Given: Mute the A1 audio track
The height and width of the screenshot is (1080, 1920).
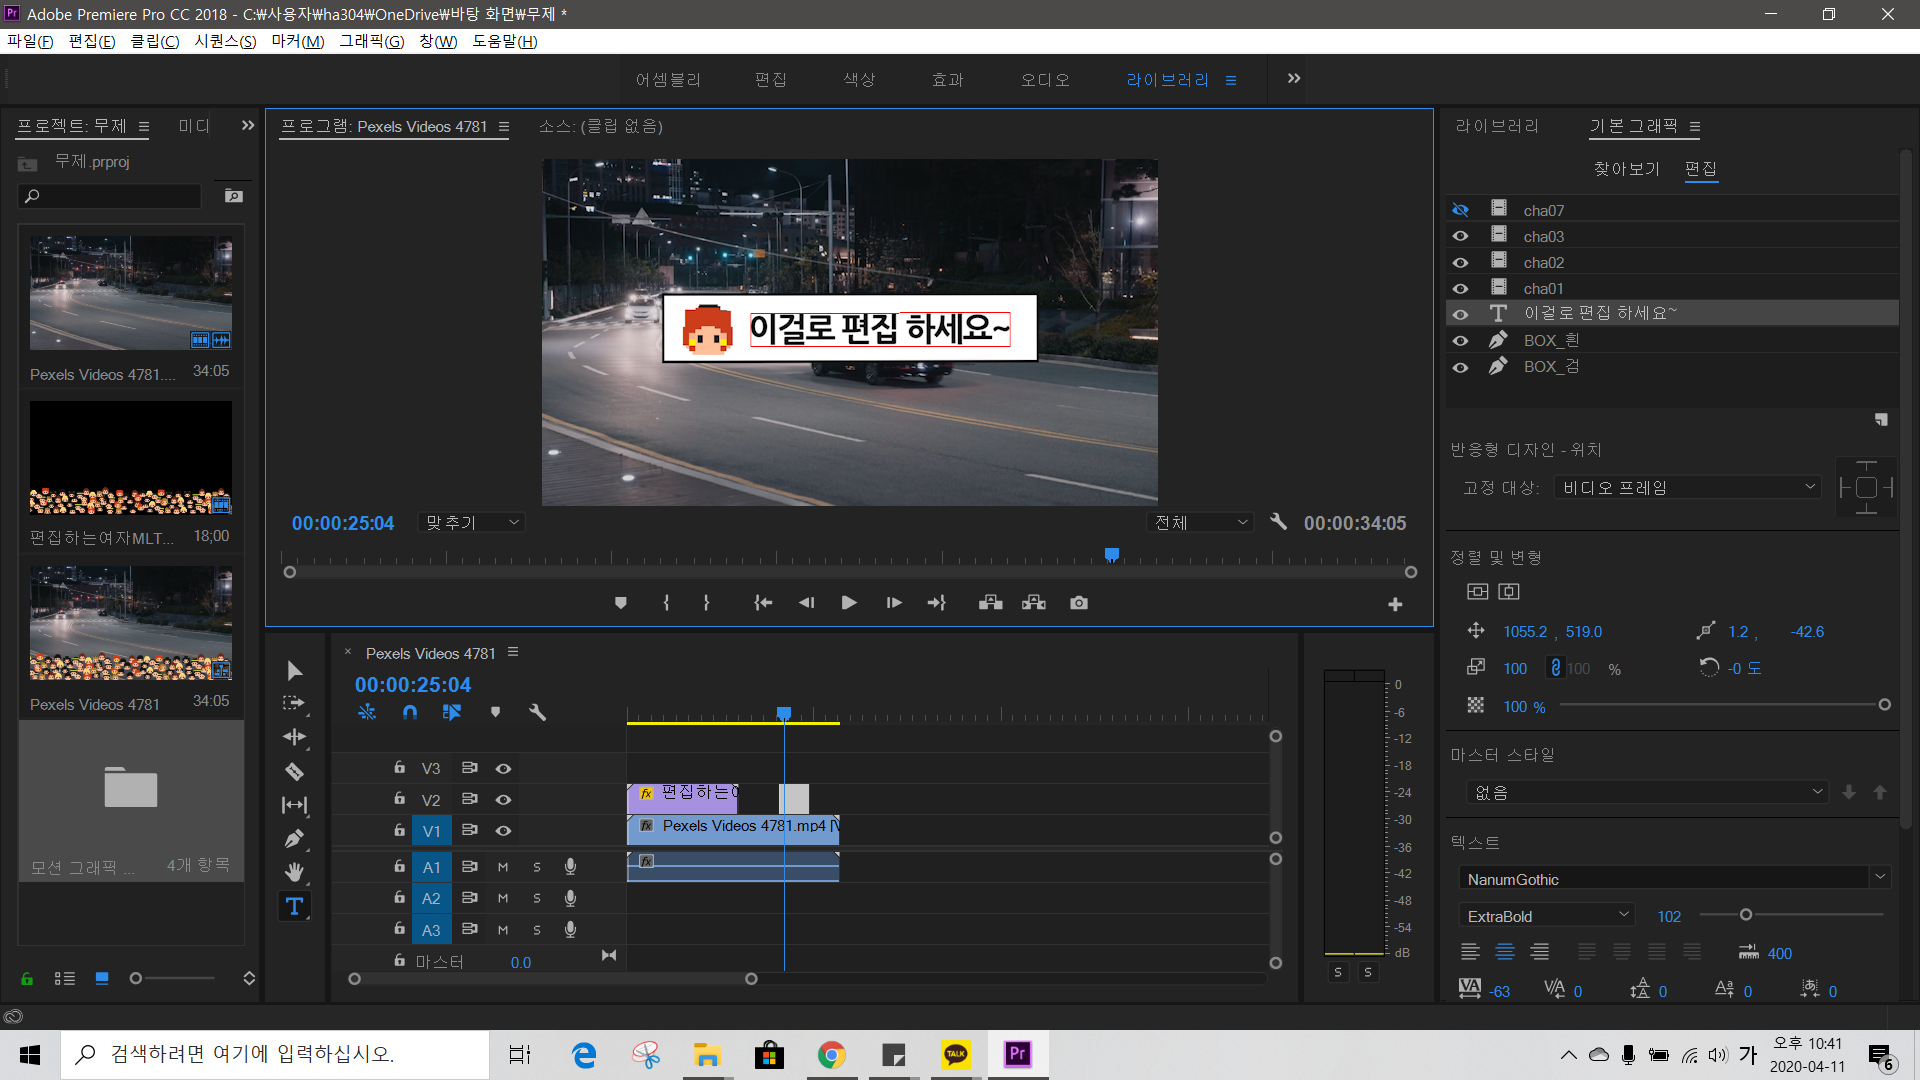Looking at the screenshot, I should (x=503, y=867).
